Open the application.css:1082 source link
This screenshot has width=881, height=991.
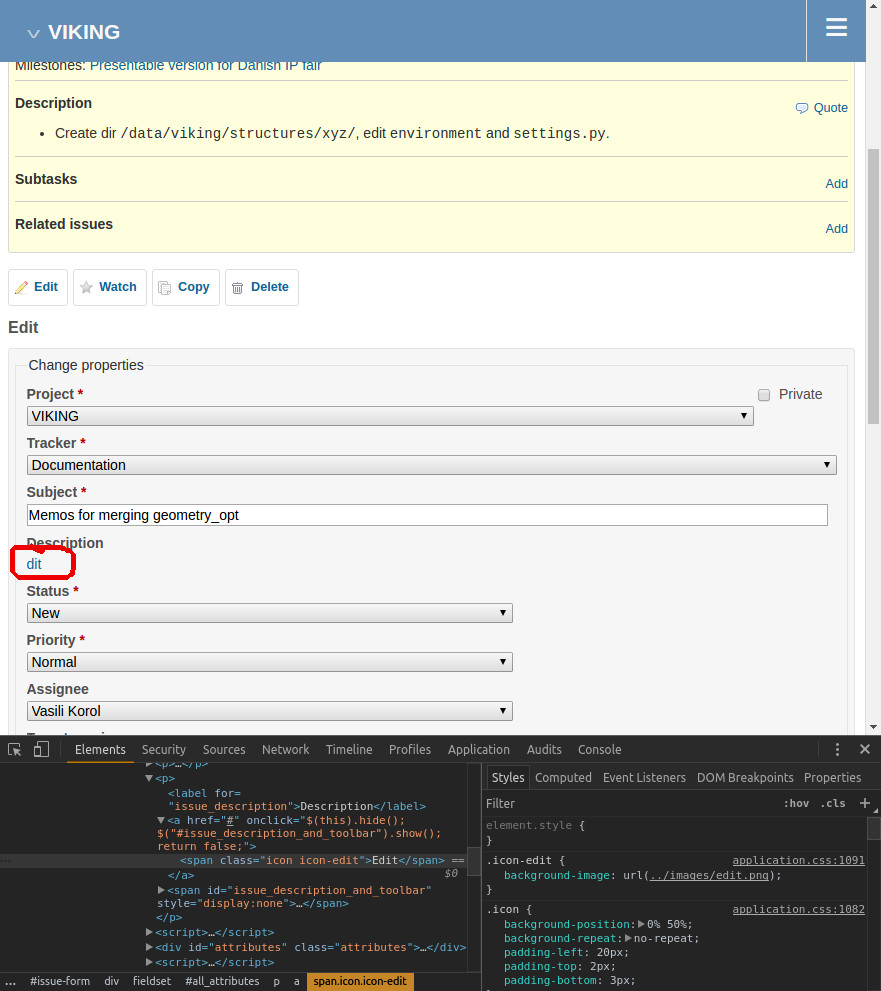tap(798, 909)
